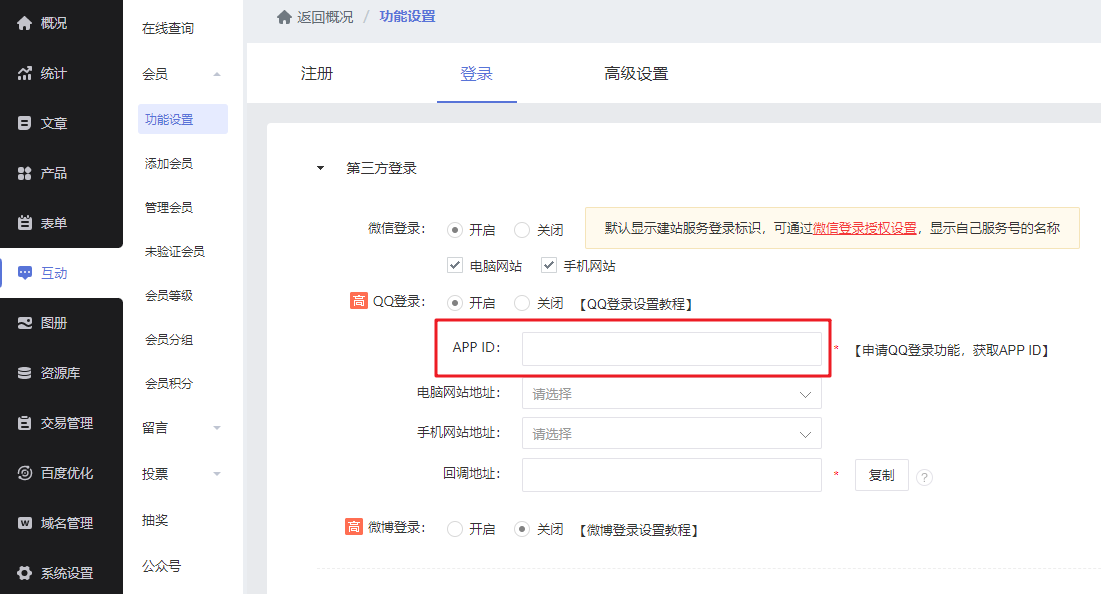The height and width of the screenshot is (594, 1101).
Task: Toggle the 手机网站 checkbox
Action: pyautogui.click(x=549, y=265)
